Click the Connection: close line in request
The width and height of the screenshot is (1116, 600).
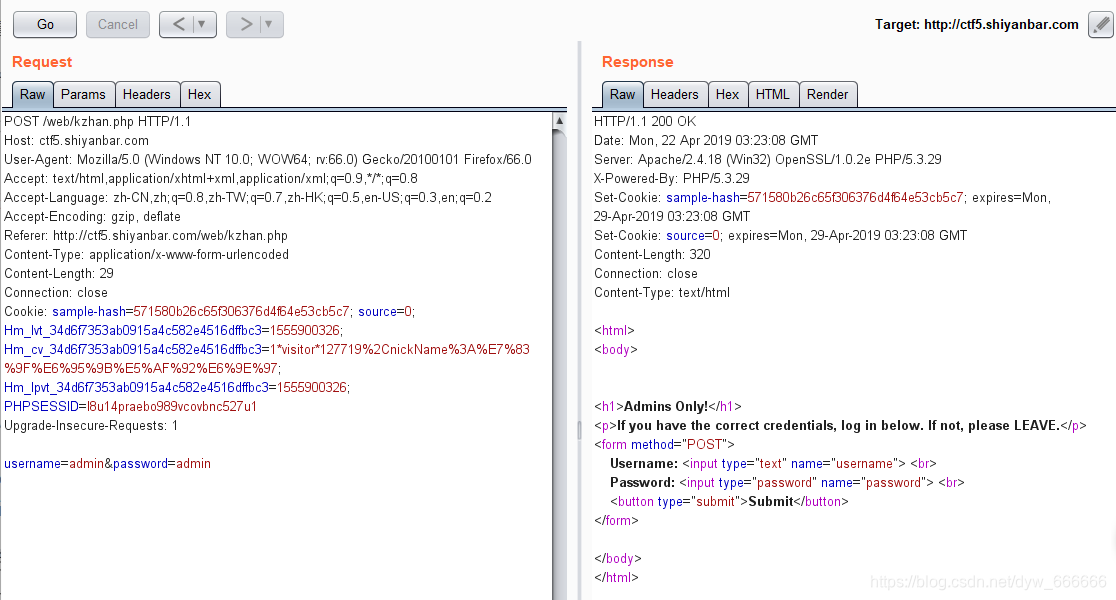click(56, 293)
